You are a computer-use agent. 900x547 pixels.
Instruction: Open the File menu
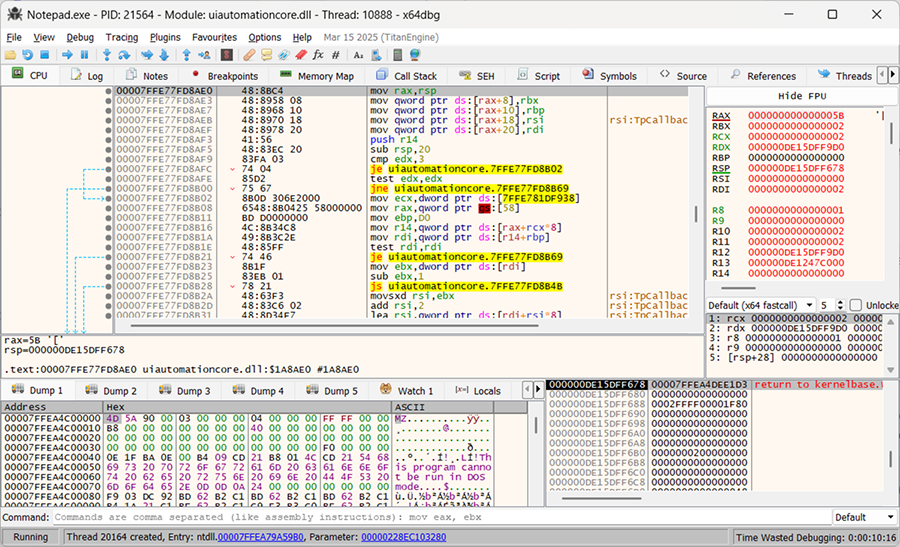pos(14,37)
